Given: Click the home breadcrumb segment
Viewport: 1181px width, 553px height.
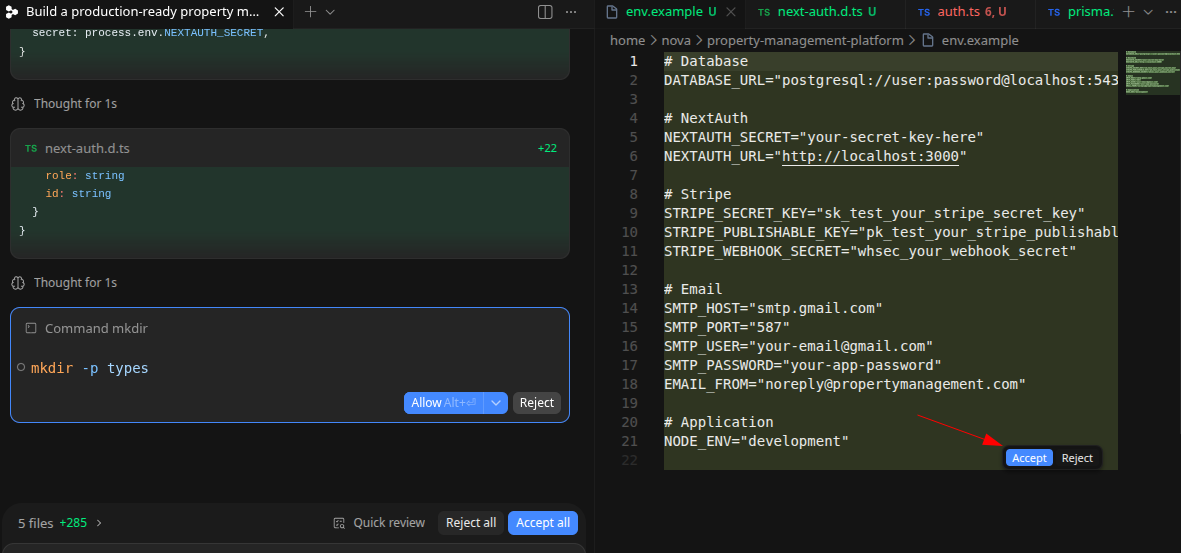Looking at the screenshot, I should tap(627, 41).
